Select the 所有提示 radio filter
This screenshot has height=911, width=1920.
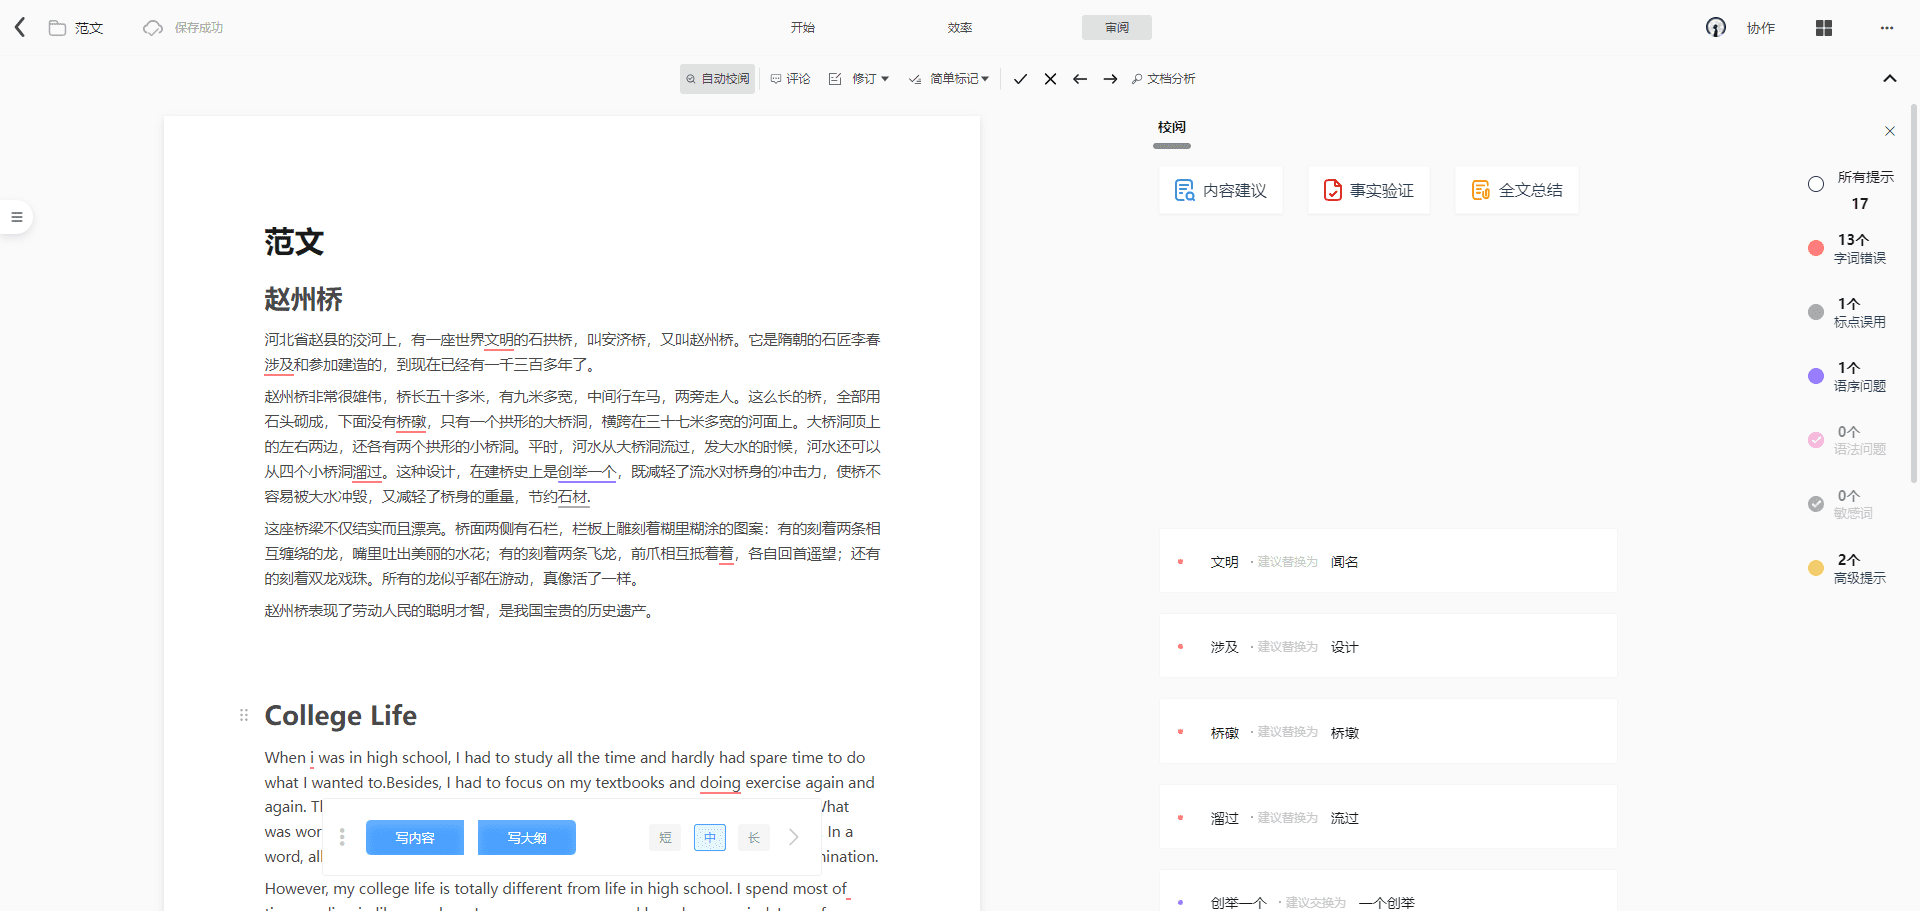[x=1816, y=184]
